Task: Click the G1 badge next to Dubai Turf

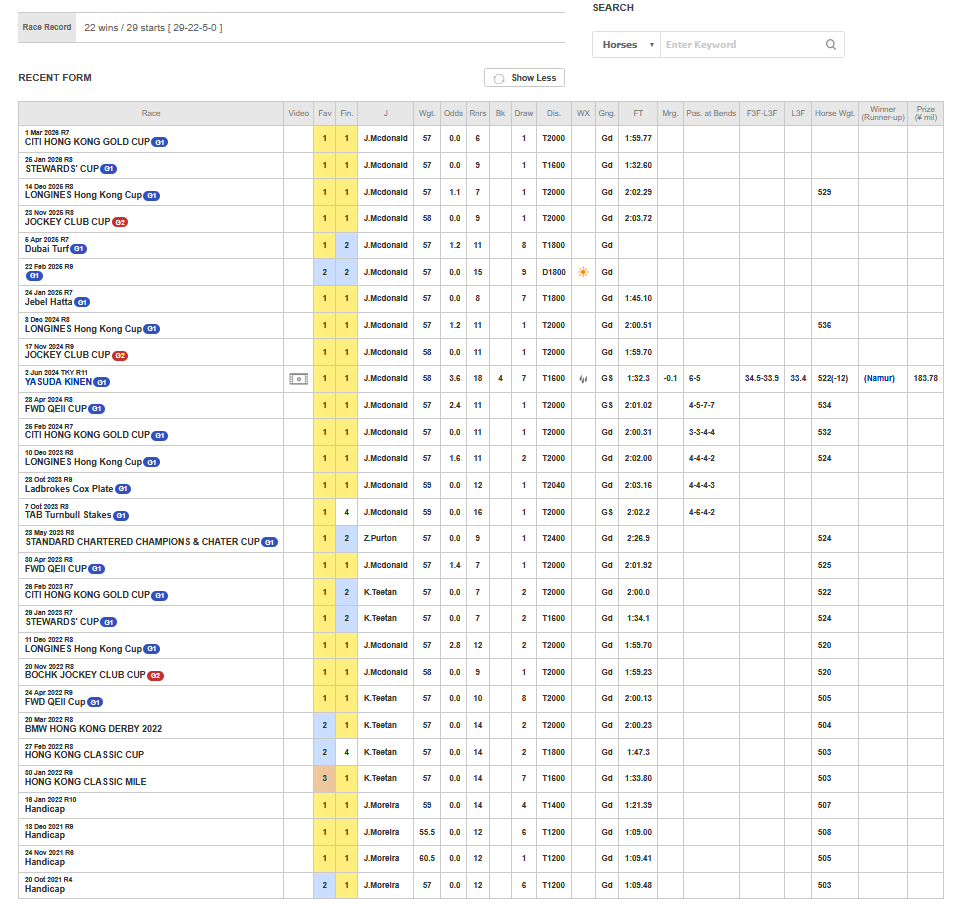Action: click(78, 249)
